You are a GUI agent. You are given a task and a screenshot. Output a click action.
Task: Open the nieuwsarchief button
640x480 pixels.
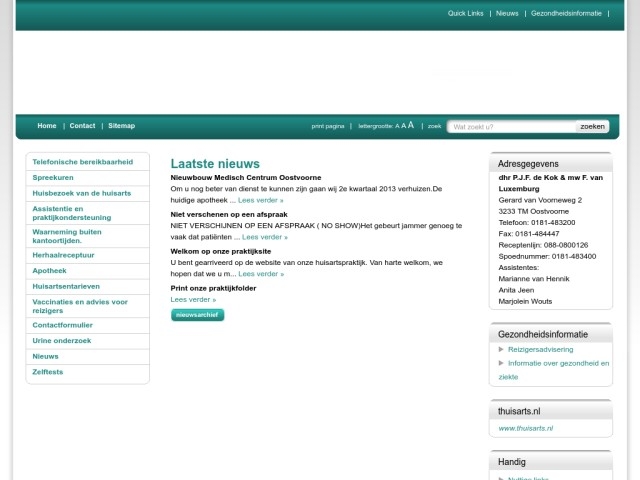coord(197,315)
